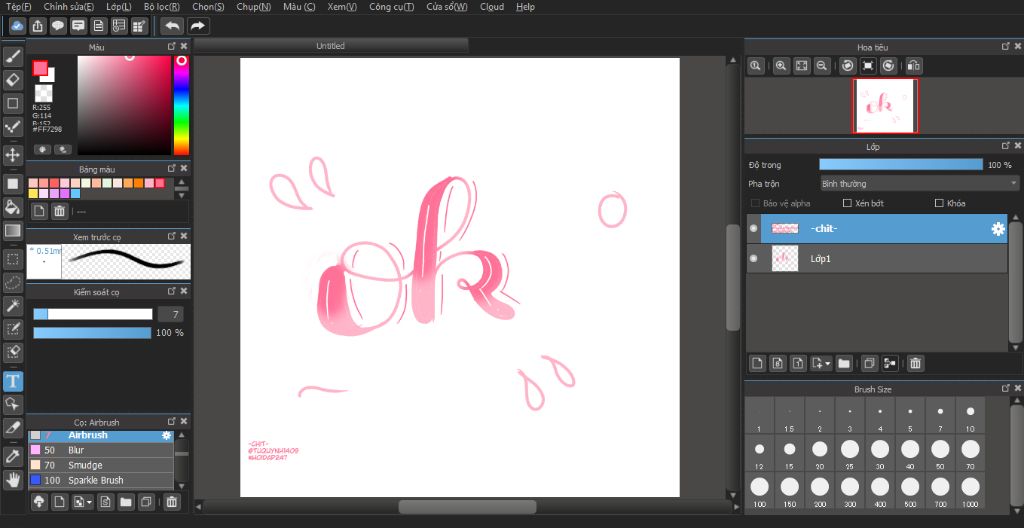Screen dimensions: 1024x528
Task: Select the Eraser tool
Action: click(x=12, y=80)
